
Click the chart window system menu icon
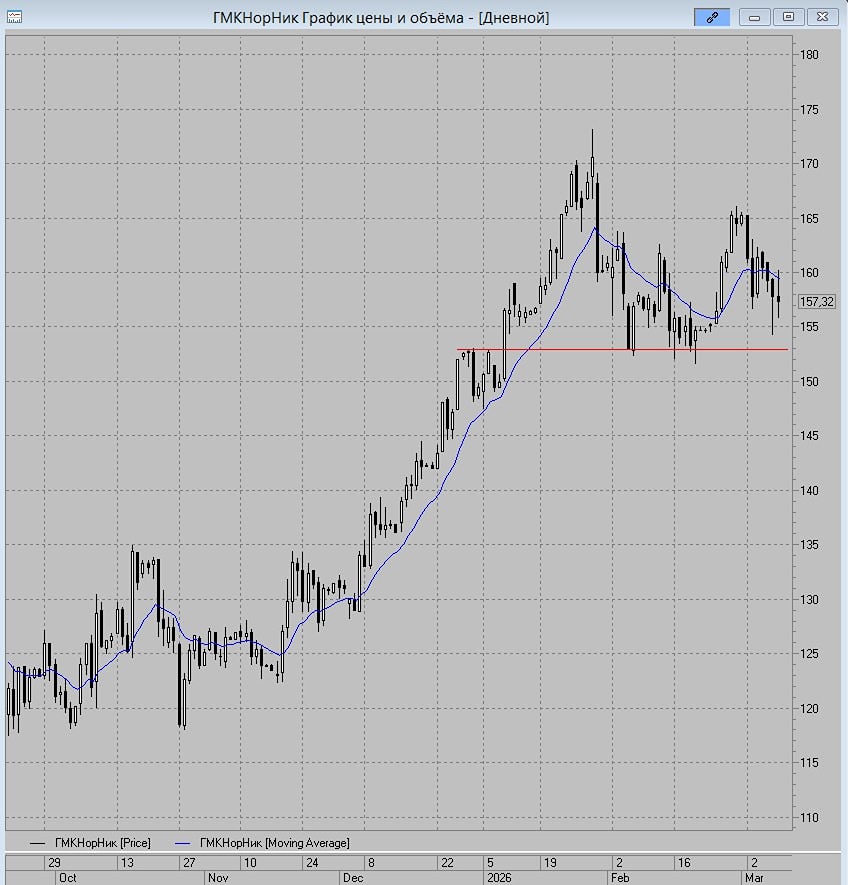coord(15,17)
